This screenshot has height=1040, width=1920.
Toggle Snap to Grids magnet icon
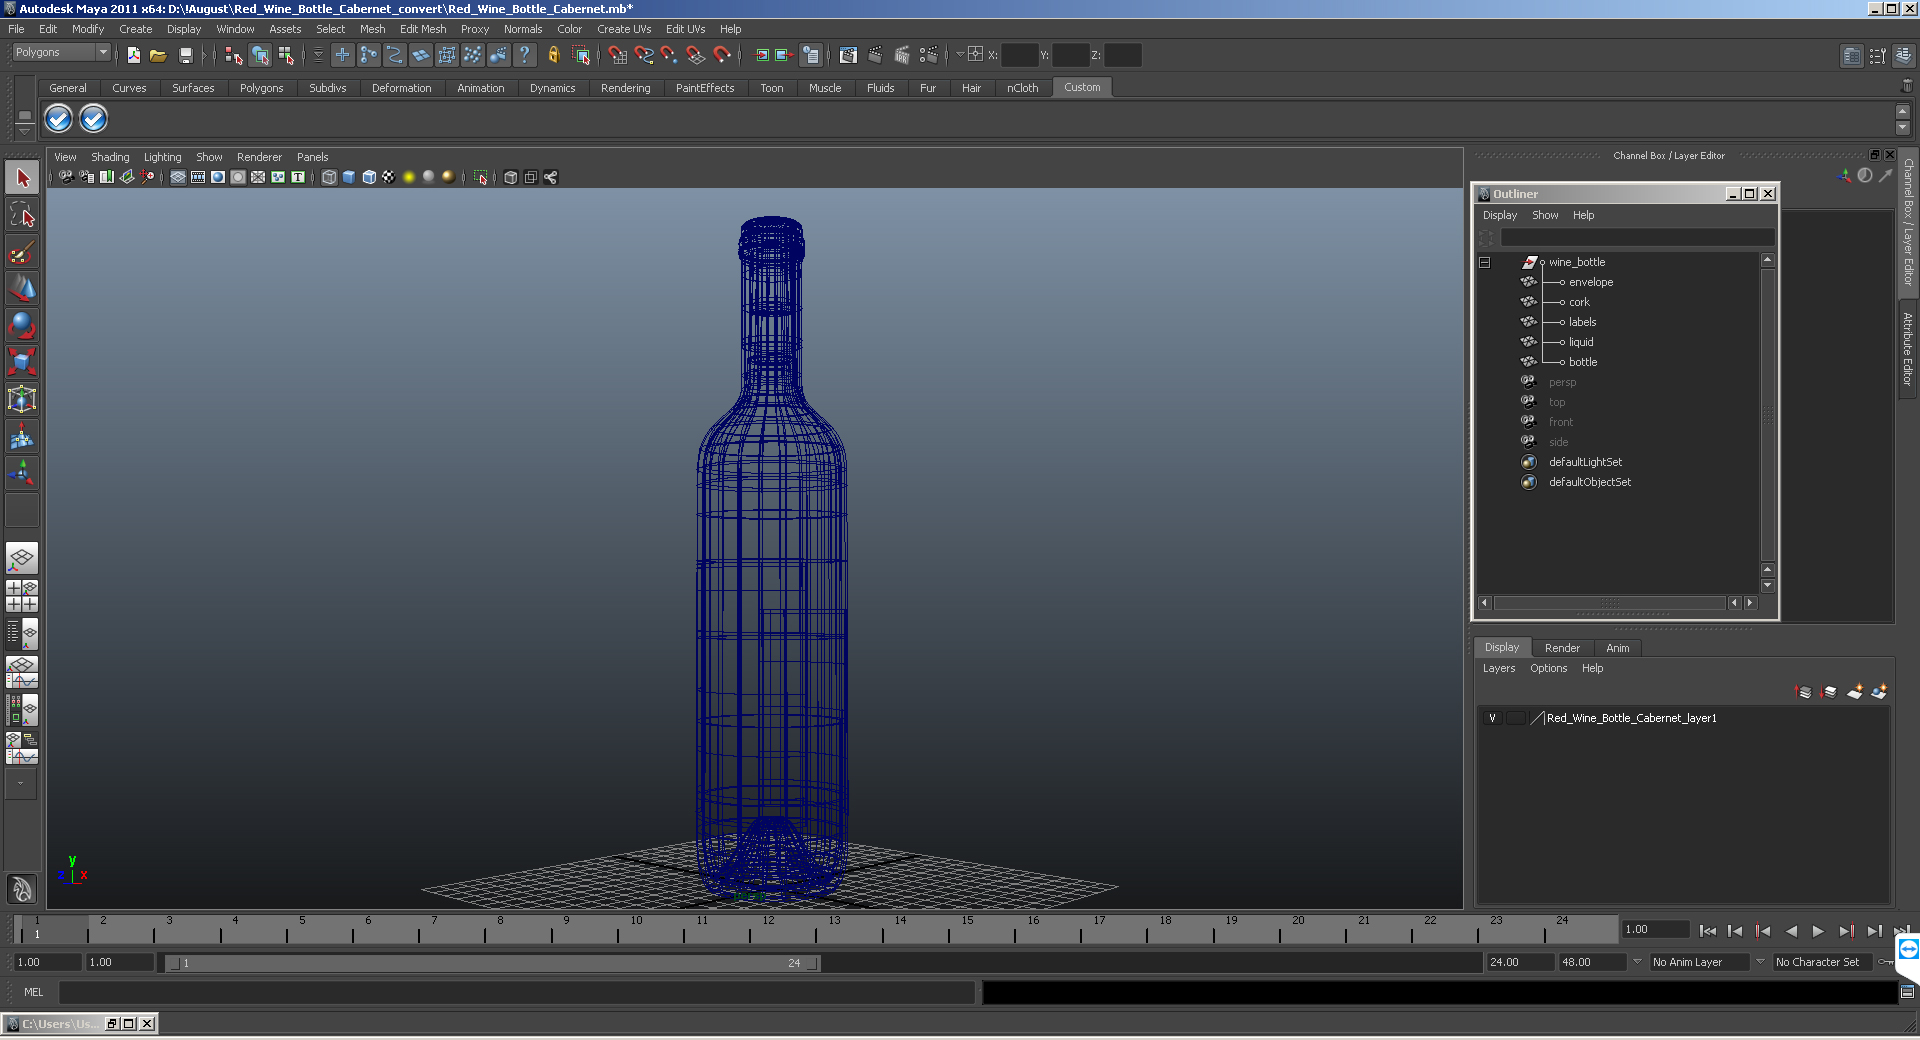pos(617,55)
